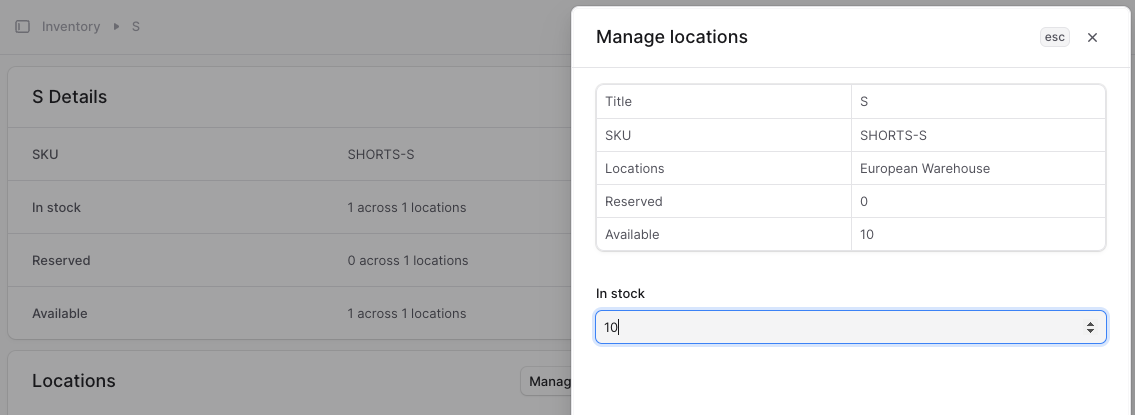Select the Manage locations heading
The image size is (1135, 415).
pos(672,37)
